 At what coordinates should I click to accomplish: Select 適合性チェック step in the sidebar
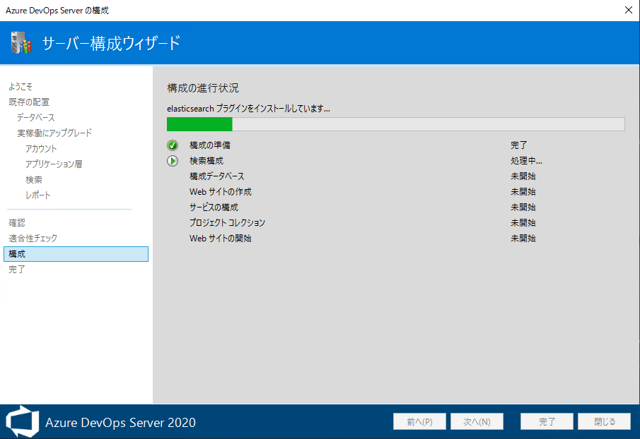pos(33,238)
